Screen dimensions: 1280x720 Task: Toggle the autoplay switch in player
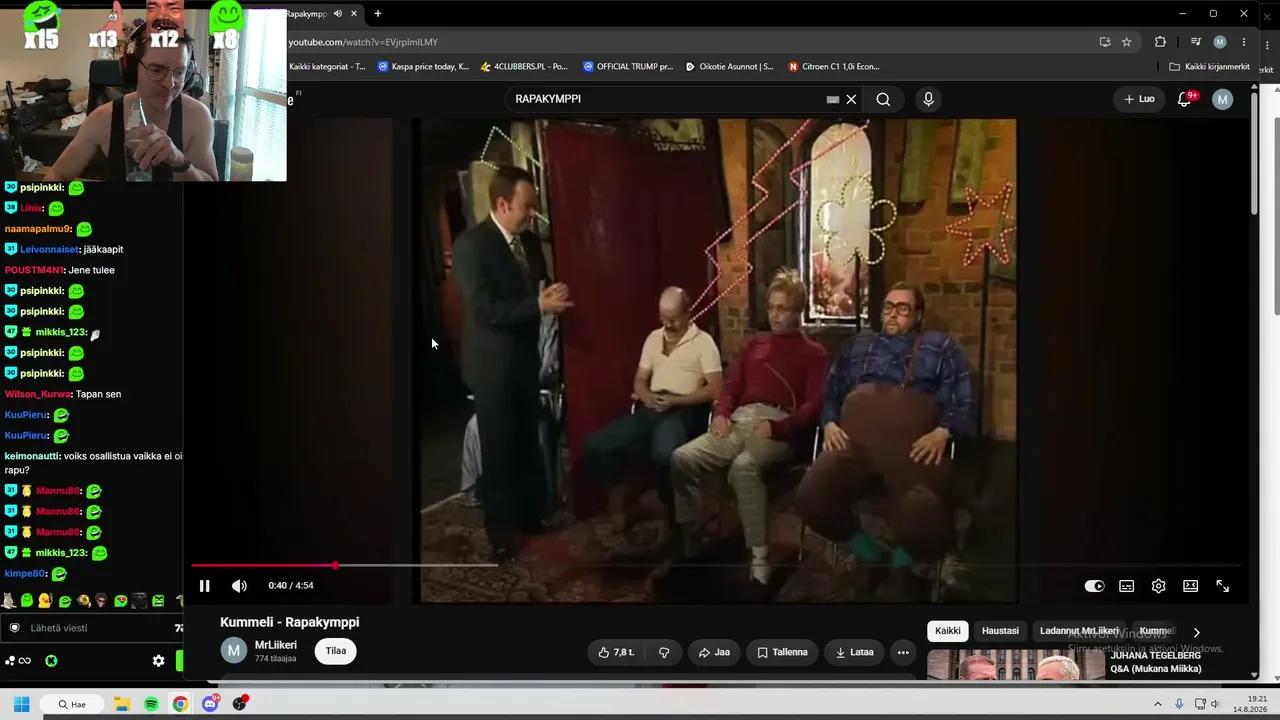(1094, 586)
